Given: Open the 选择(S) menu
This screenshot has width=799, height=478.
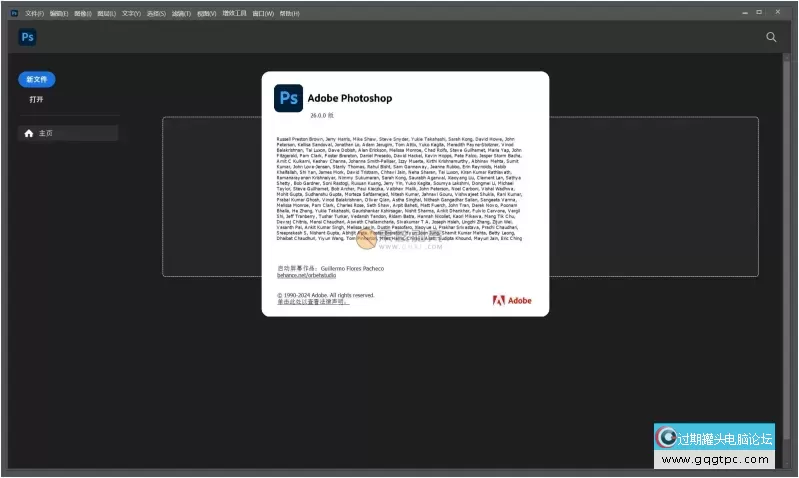Looking at the screenshot, I should click(156, 15).
